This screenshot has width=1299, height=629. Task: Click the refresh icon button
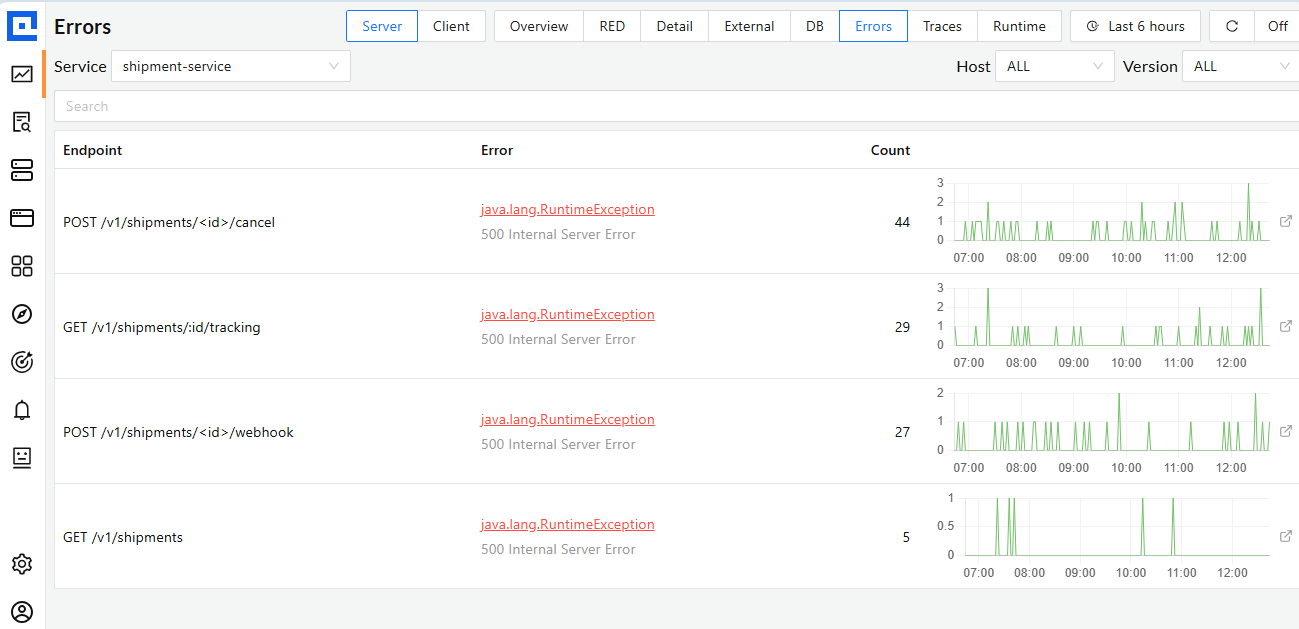pyautogui.click(x=1232, y=26)
